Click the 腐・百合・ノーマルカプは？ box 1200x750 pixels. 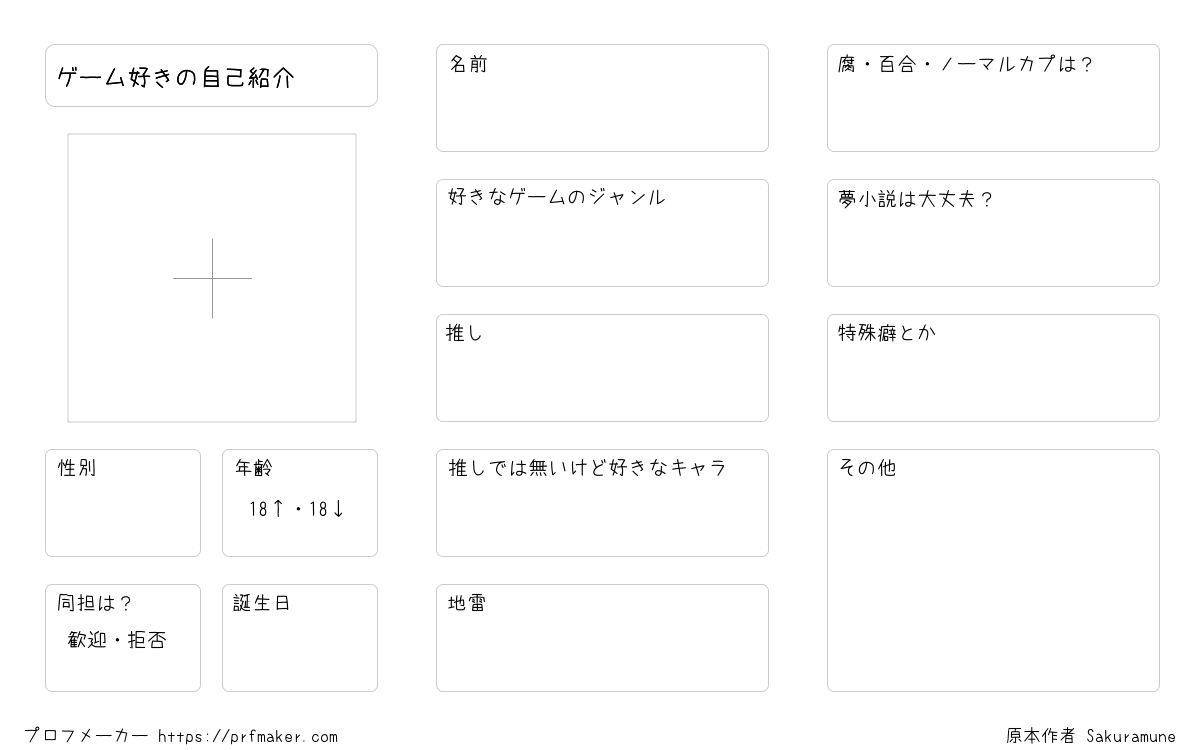(x=993, y=98)
